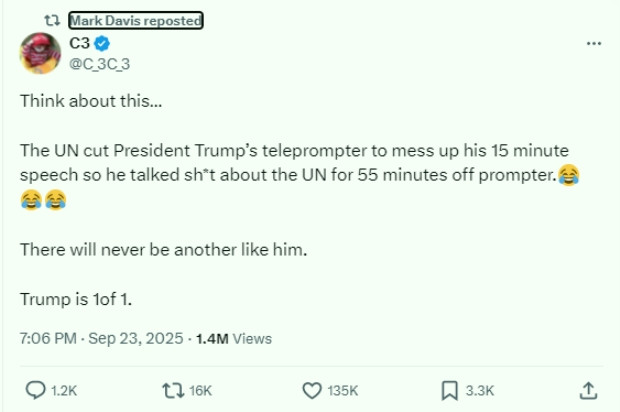
Task: Click the 16K repost count
Action: (201, 390)
